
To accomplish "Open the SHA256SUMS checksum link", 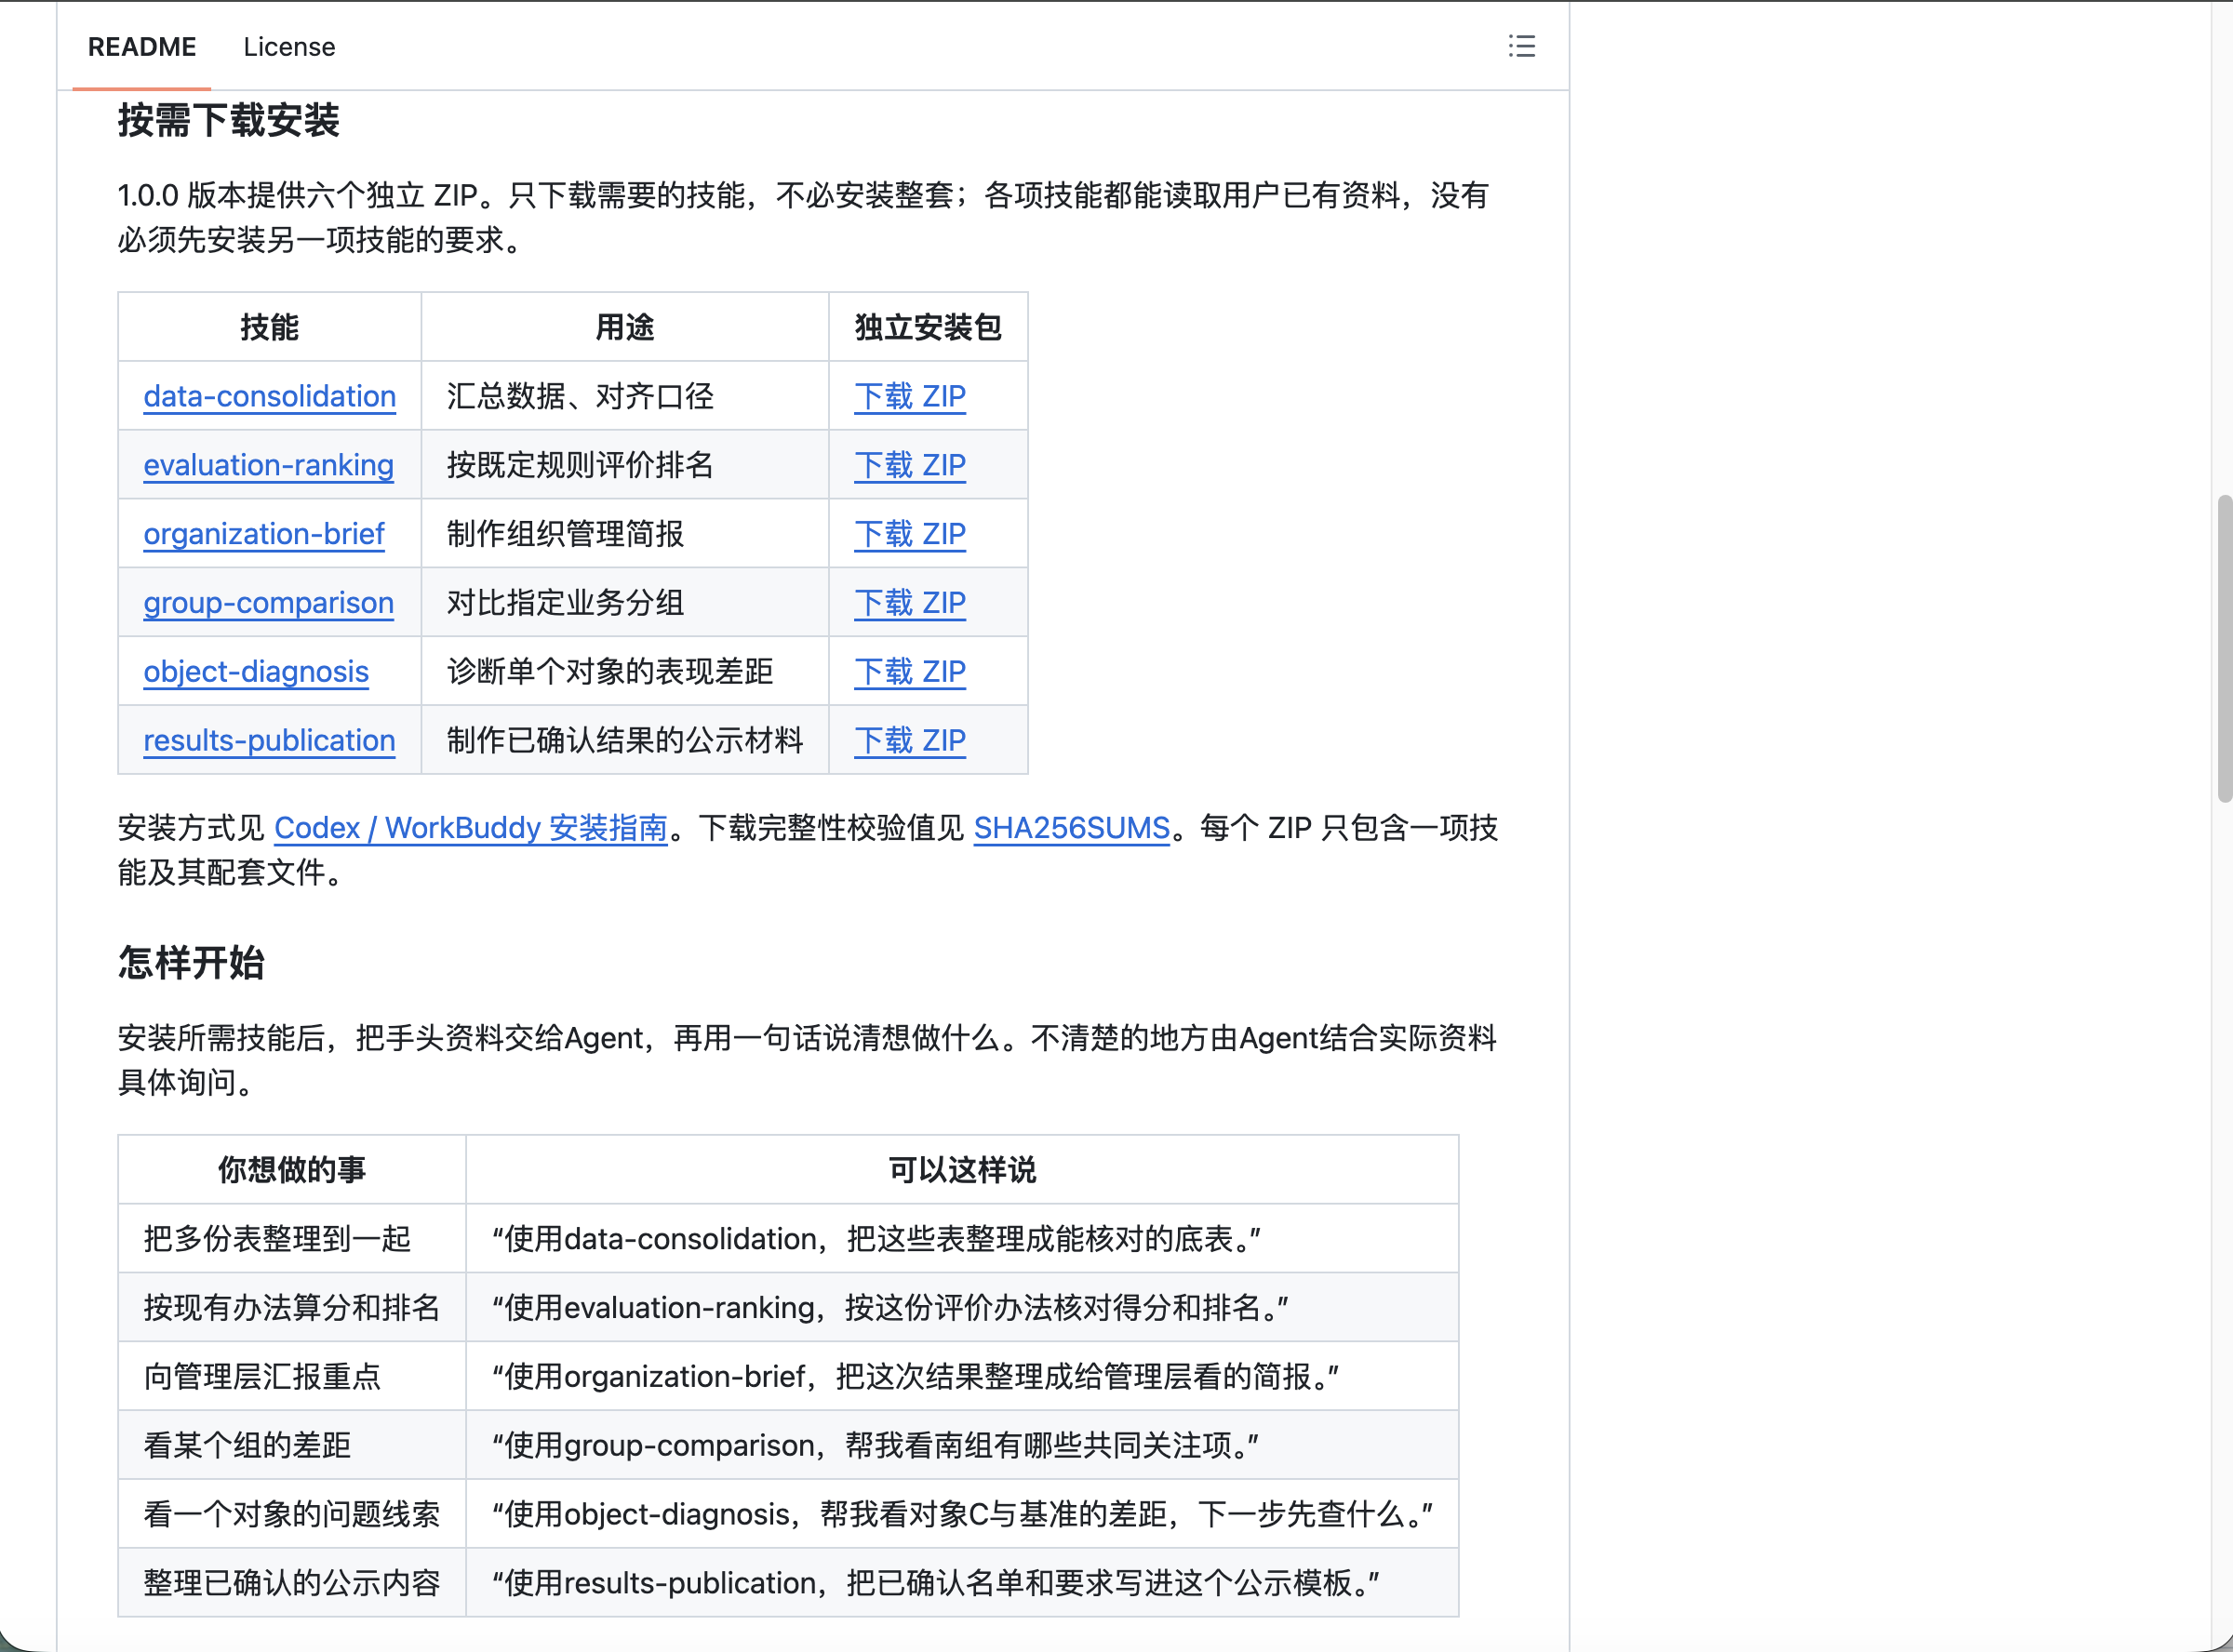I will click(1071, 828).
